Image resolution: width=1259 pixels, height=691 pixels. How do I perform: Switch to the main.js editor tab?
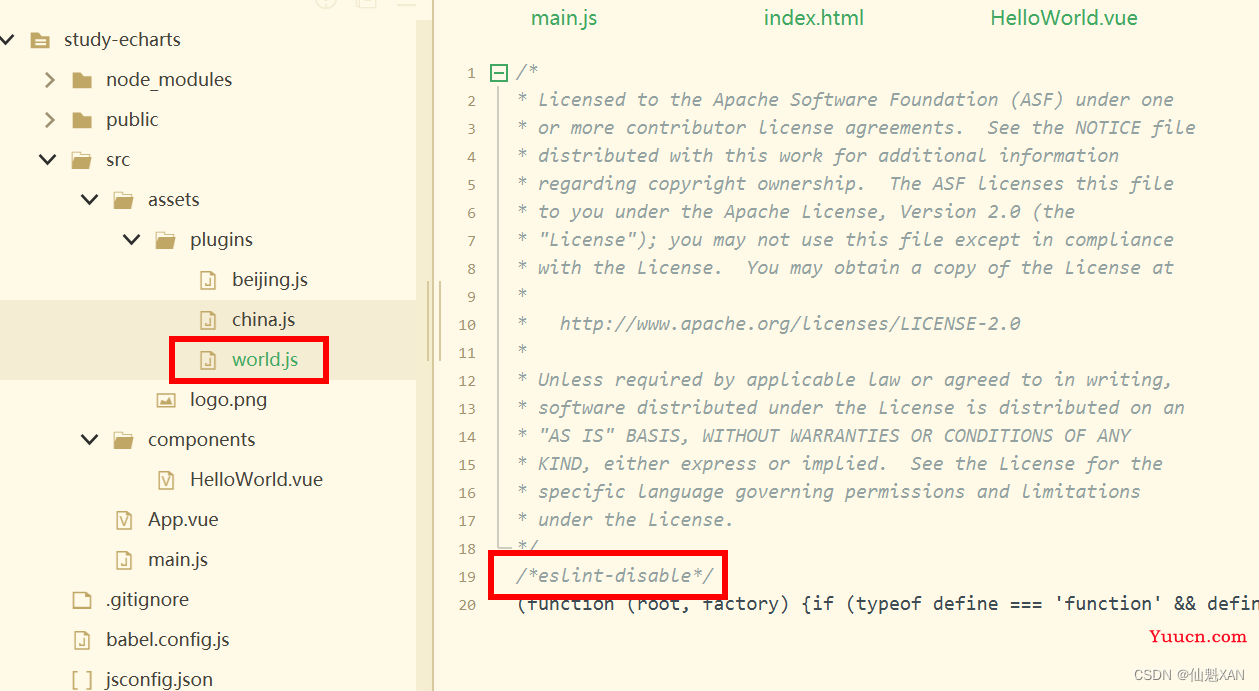[564, 18]
